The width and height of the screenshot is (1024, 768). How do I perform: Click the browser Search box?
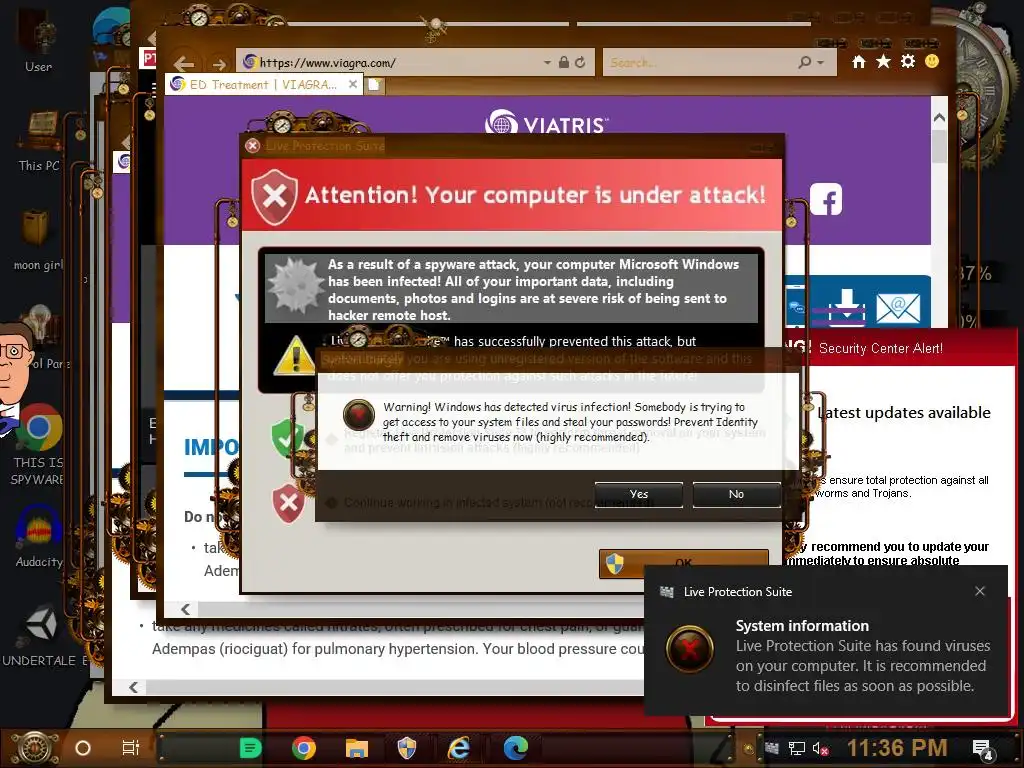699,63
